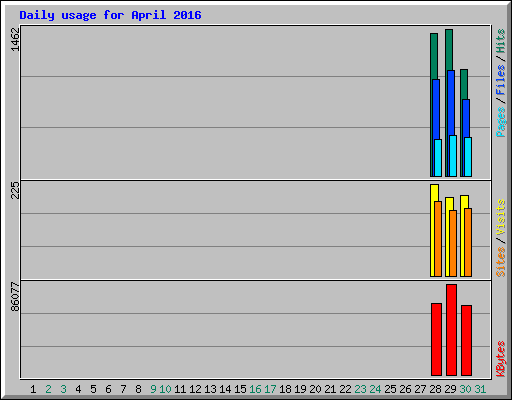512x400 pixels.
Task: Click the cyan Pages legend label
Action: coord(500,122)
